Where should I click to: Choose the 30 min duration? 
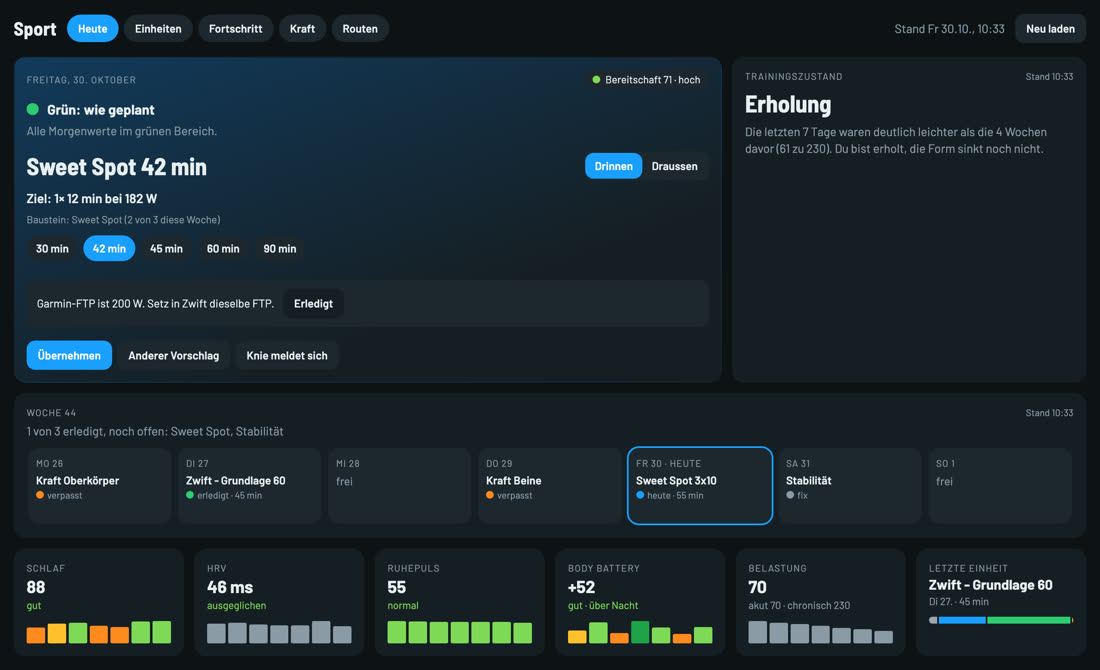point(53,248)
